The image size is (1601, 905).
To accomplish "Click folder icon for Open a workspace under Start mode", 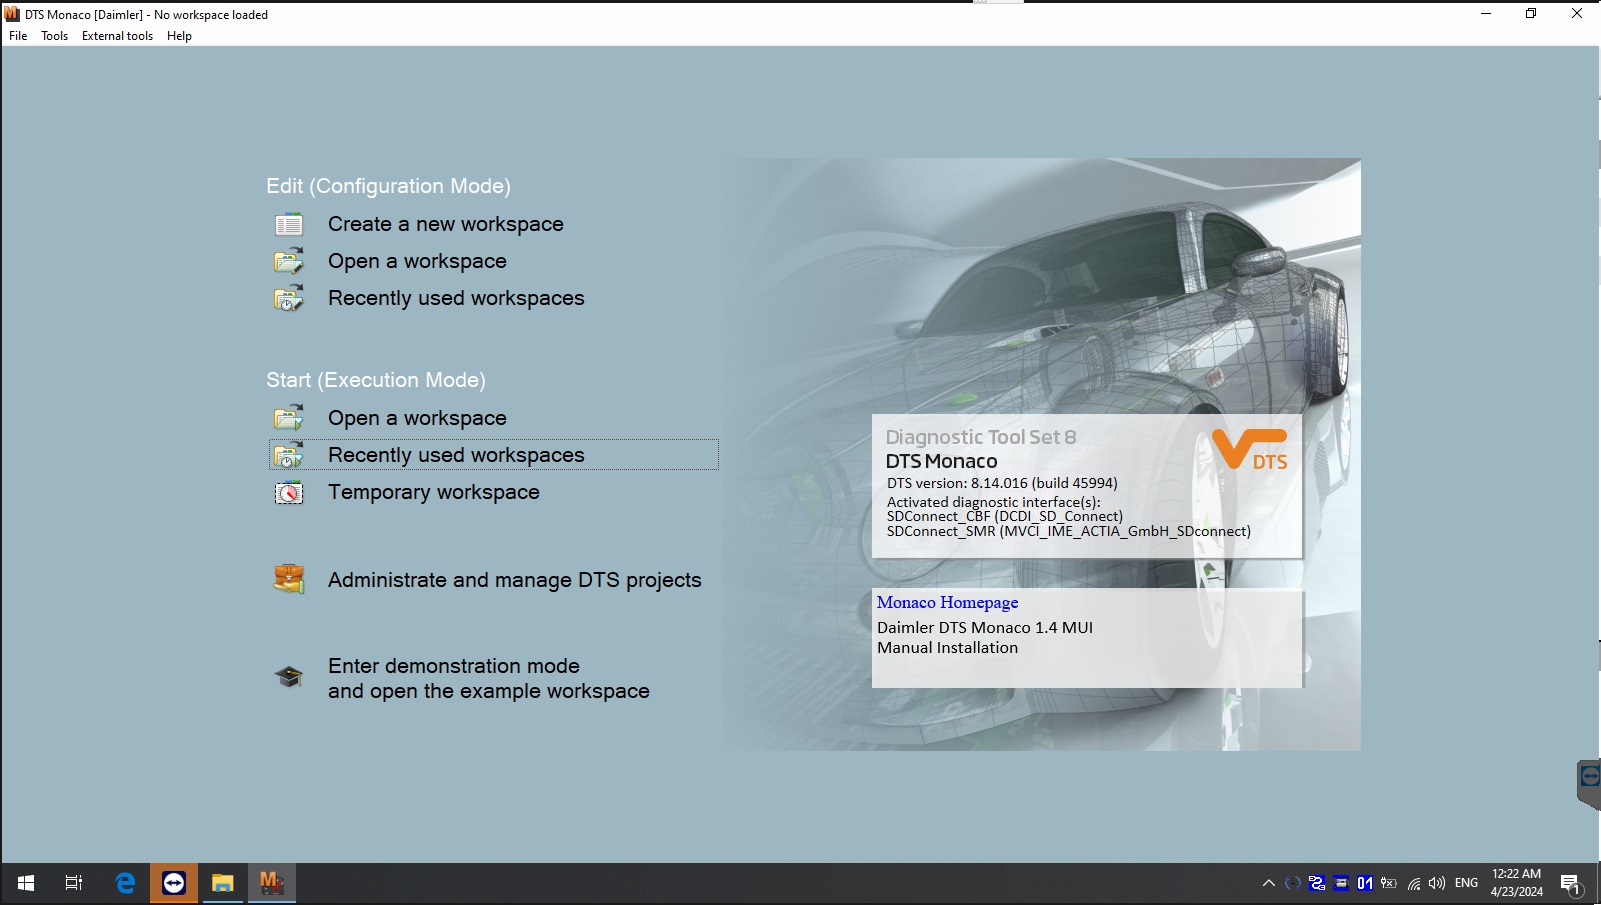I will coord(289,418).
